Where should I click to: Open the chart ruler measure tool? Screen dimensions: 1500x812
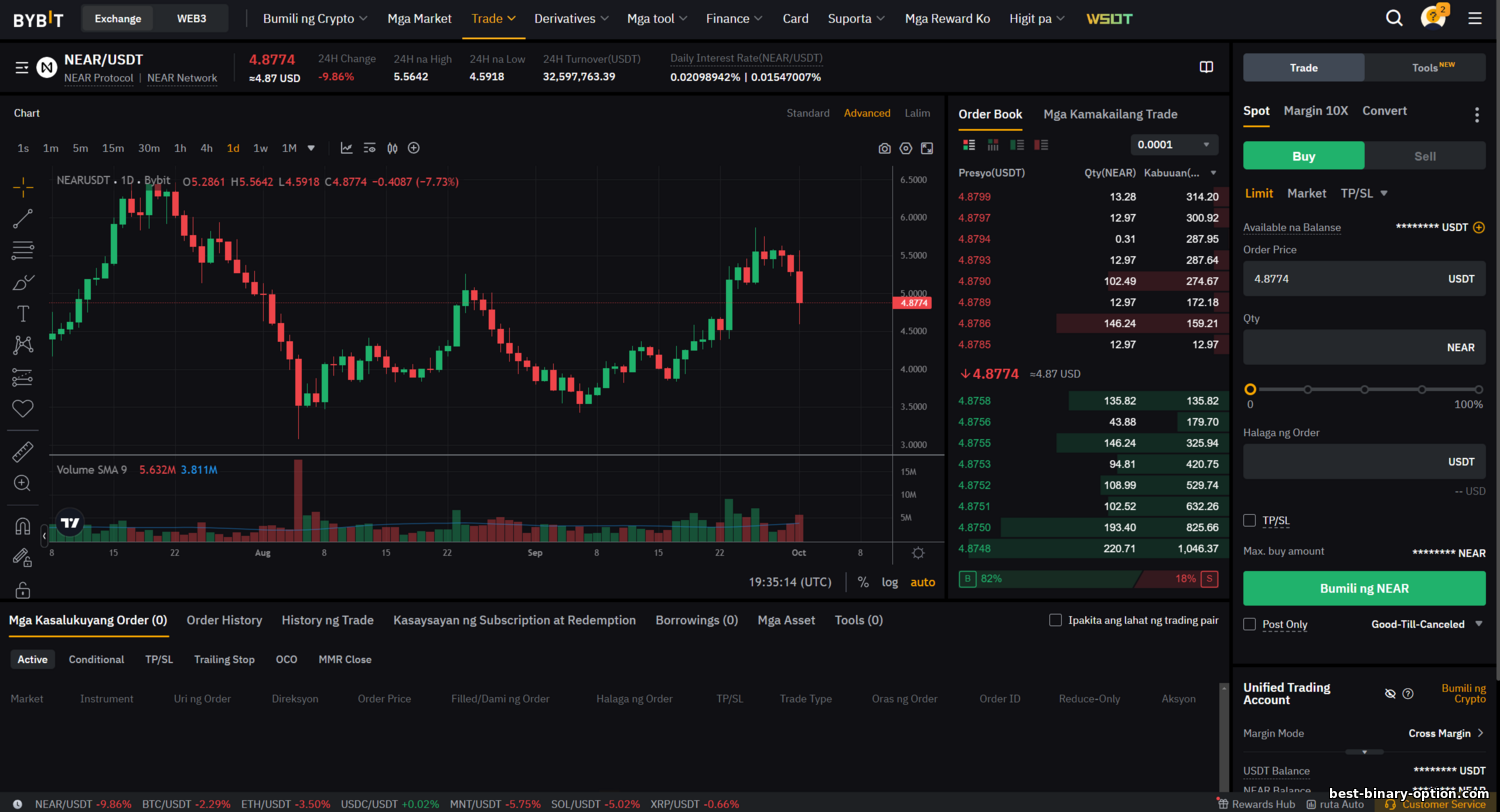point(23,452)
